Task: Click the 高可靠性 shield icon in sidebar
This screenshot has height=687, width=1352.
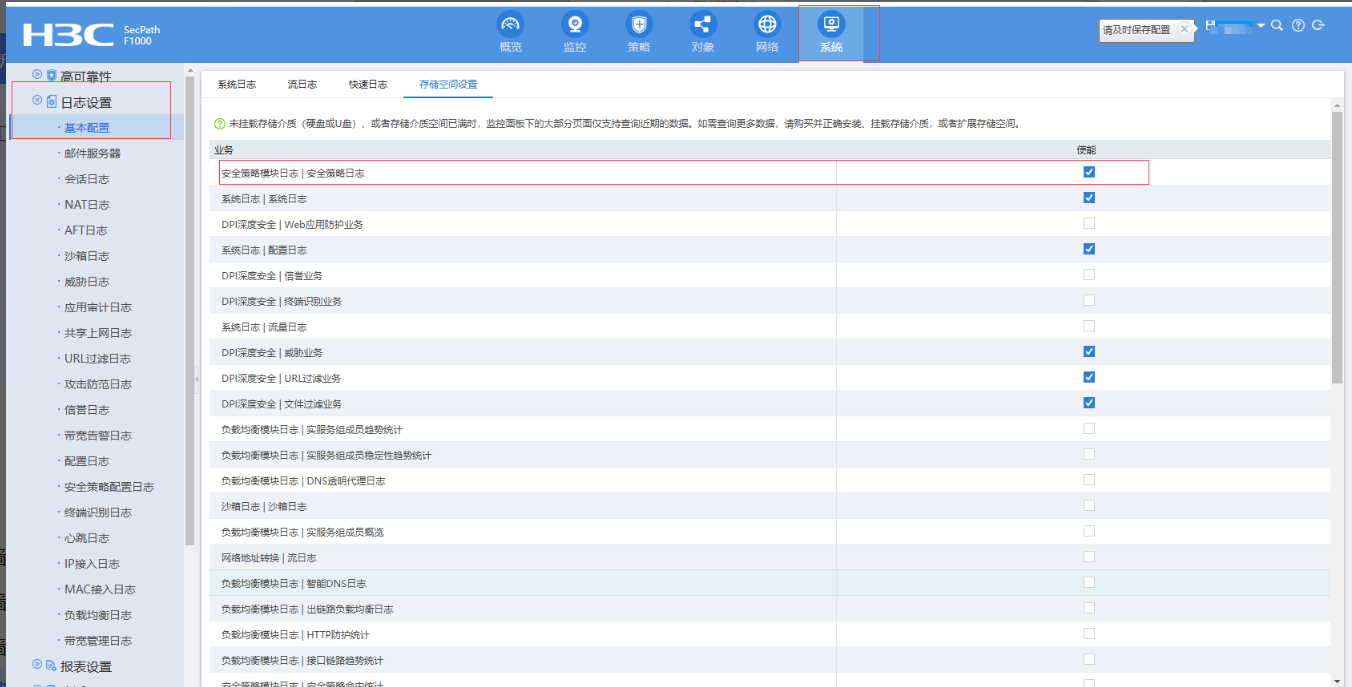Action: coord(51,75)
